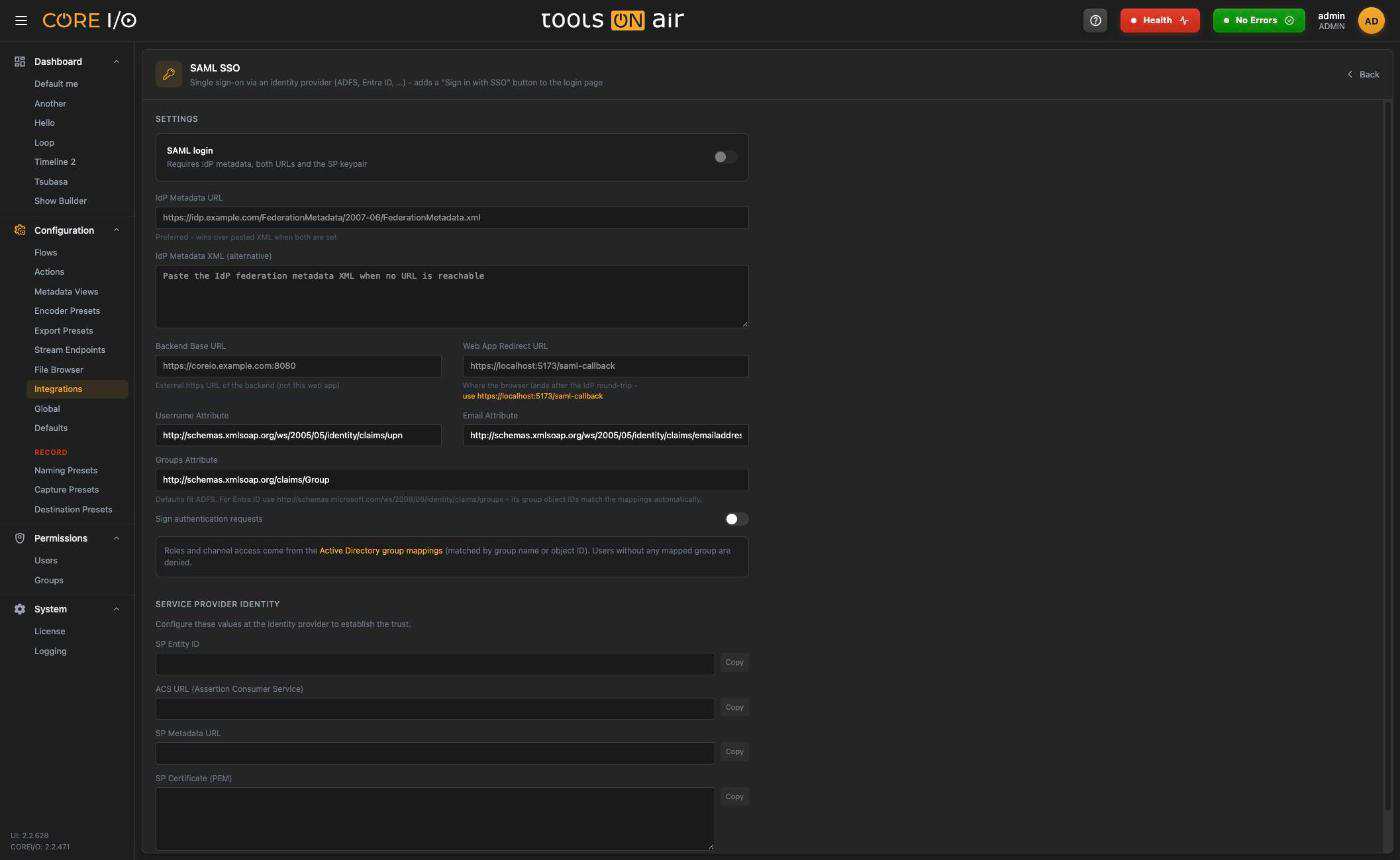Click the No Errors status button
Screen dimensions: 1400x860
tap(1259, 20)
